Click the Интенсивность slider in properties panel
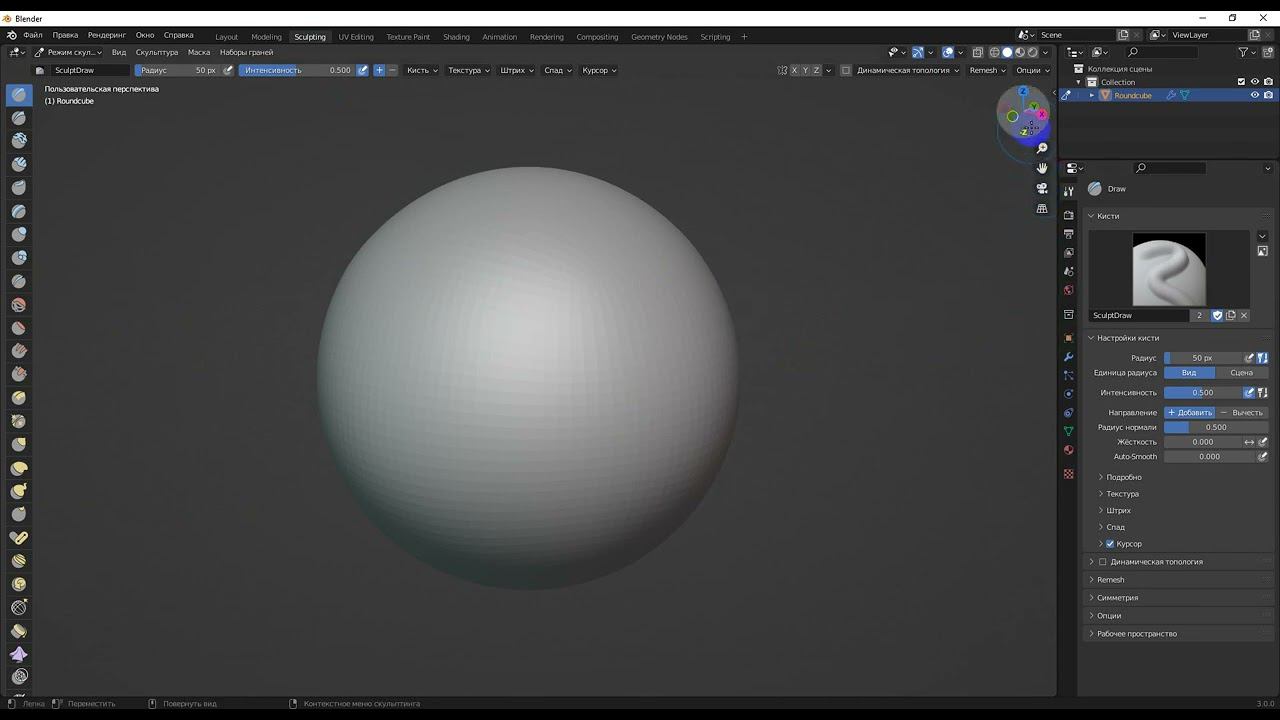 [1203, 392]
